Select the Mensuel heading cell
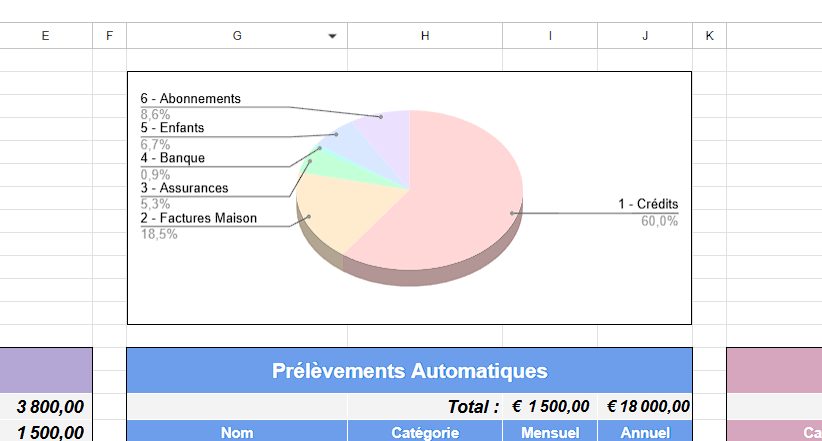The width and height of the screenshot is (822, 441). pos(550,433)
